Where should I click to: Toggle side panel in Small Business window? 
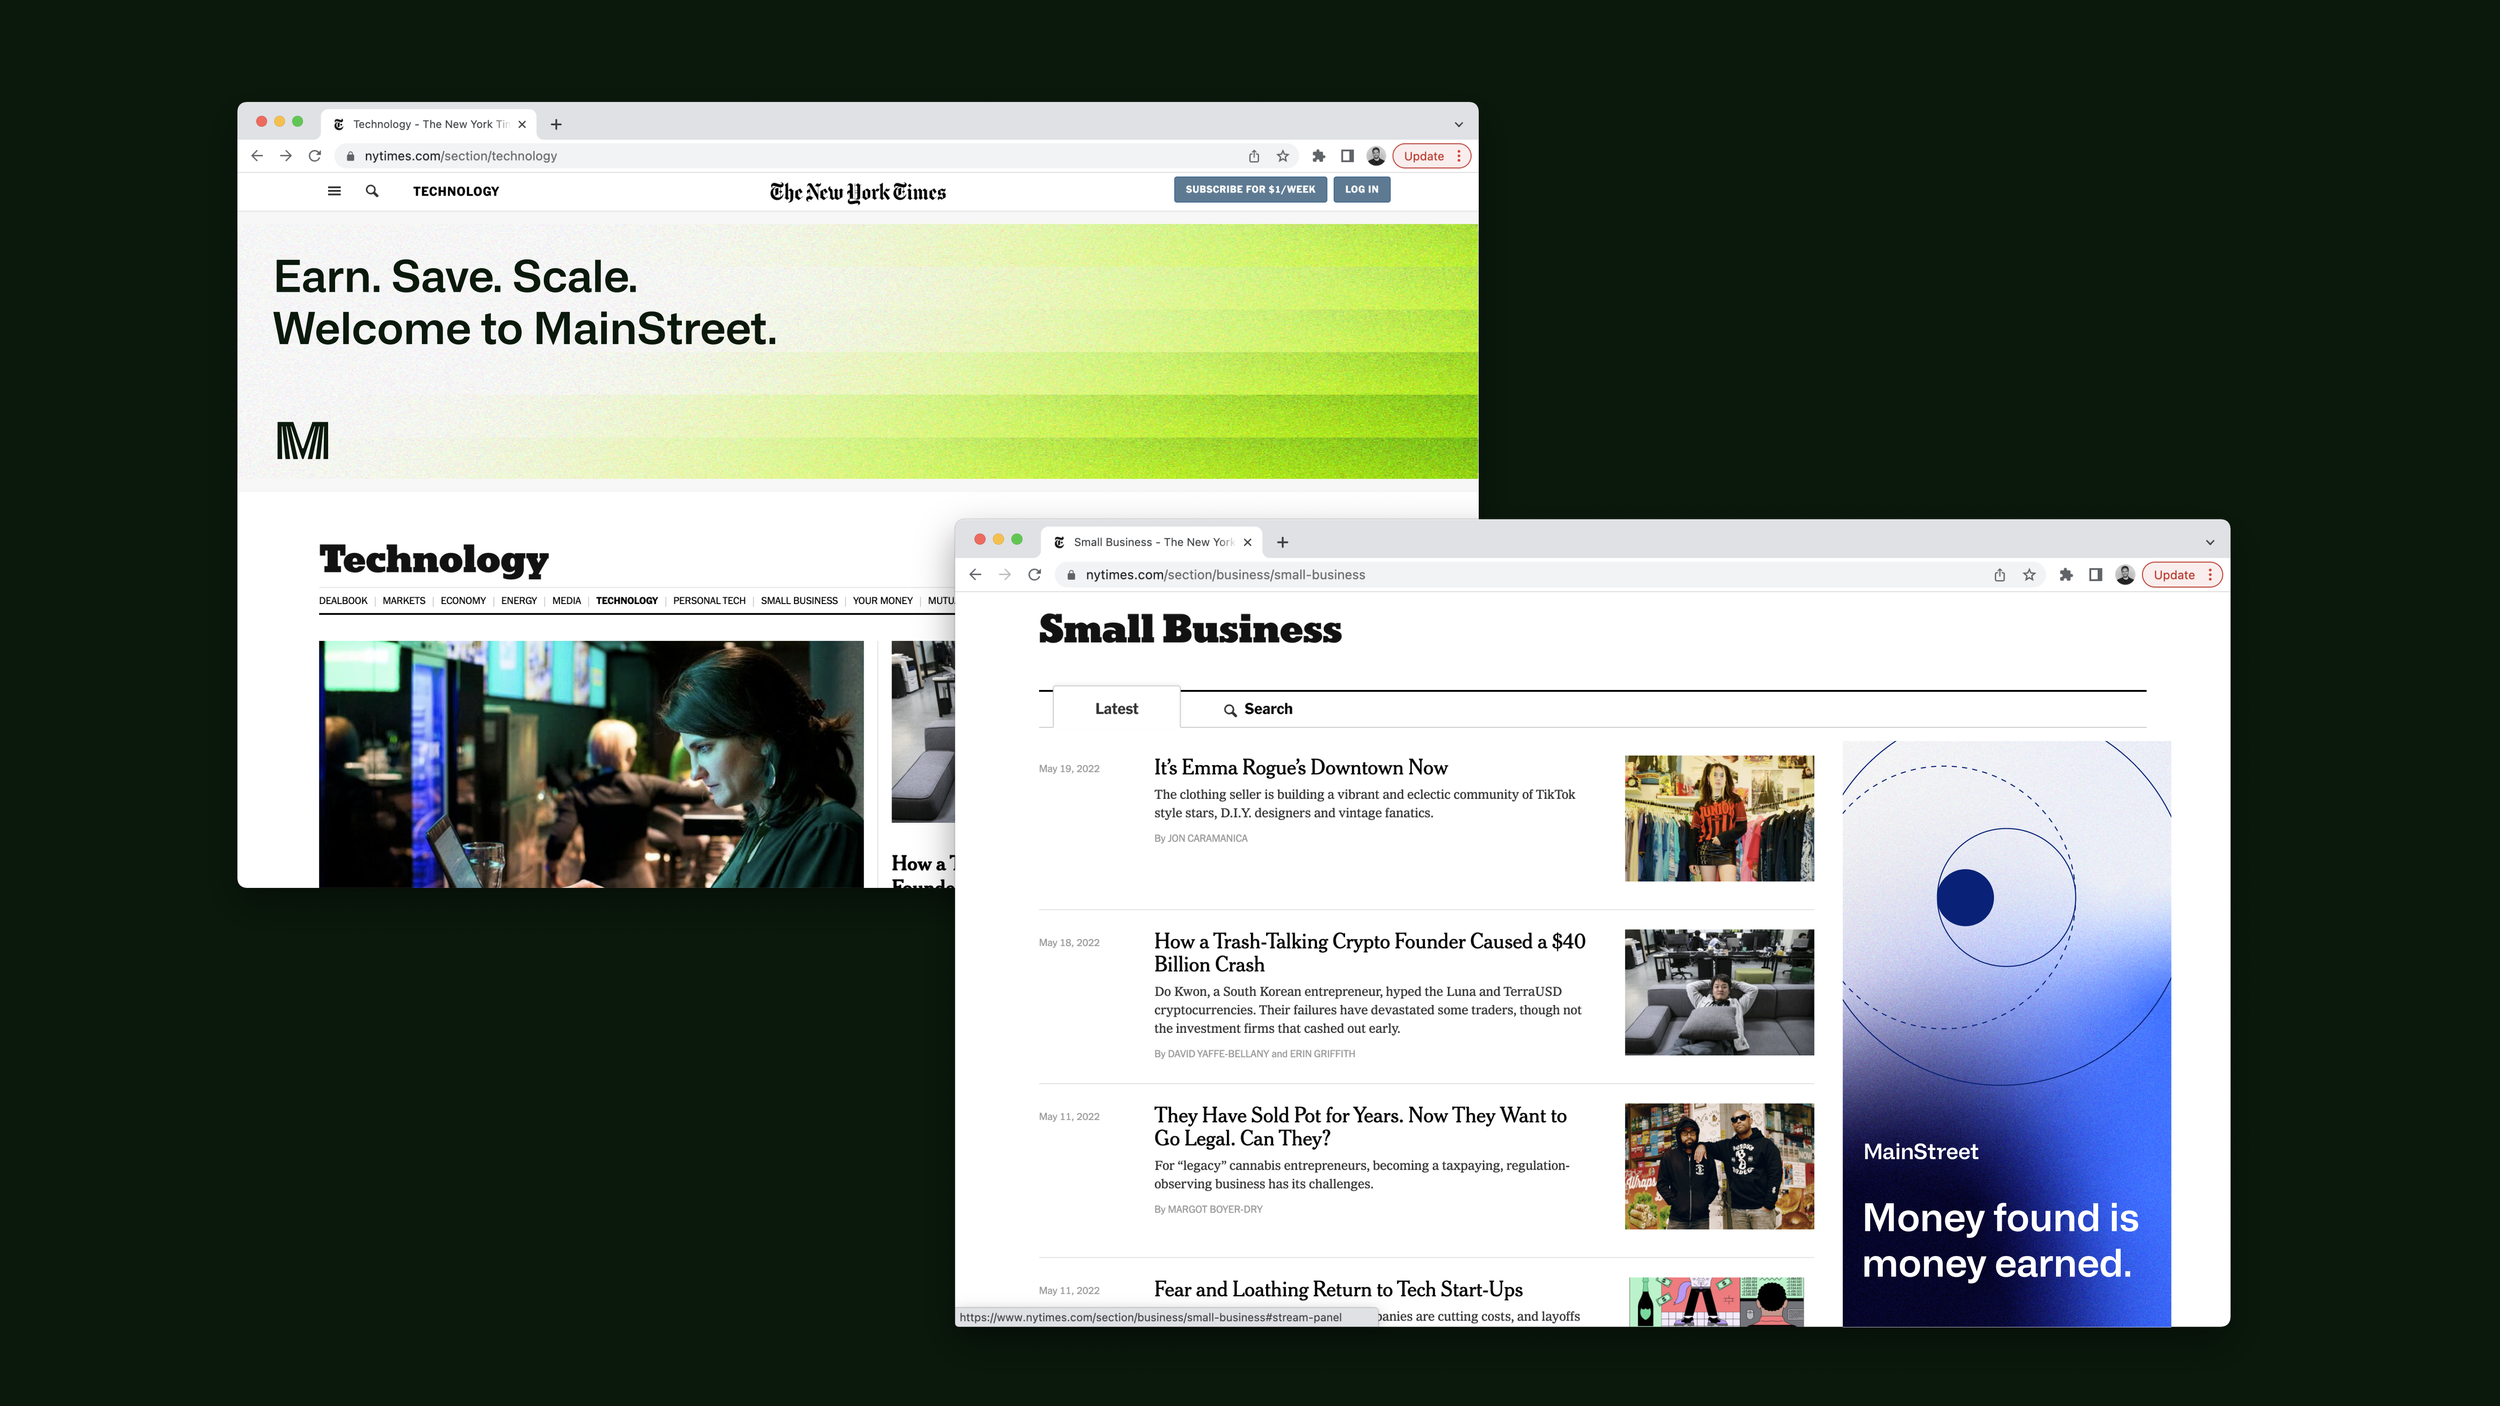(2095, 575)
